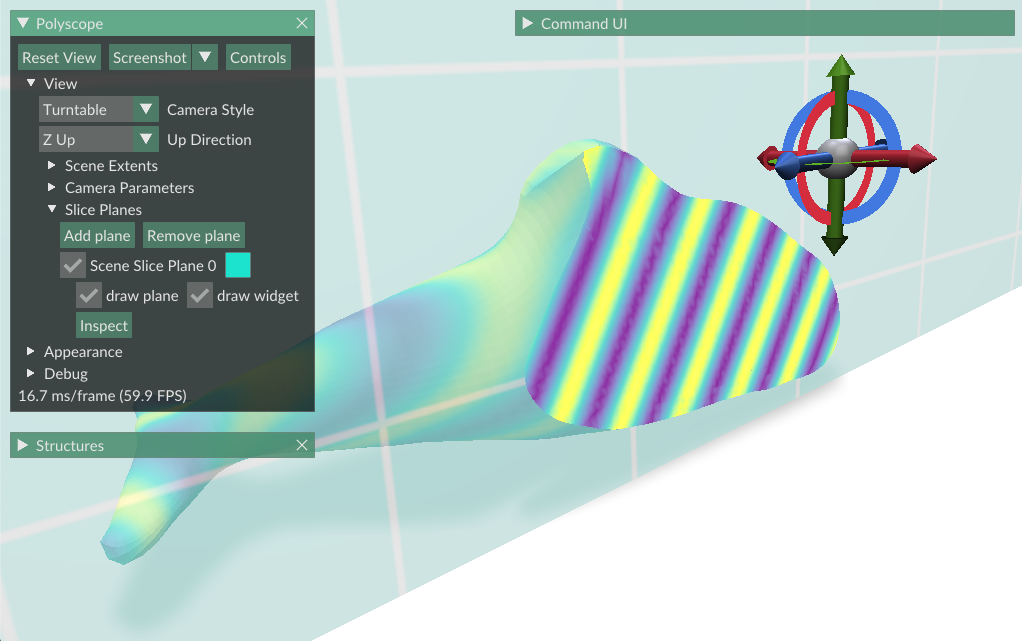Open the Turntable camera style dropdown
Viewport: 1022px width, 641px height.
(x=98, y=109)
